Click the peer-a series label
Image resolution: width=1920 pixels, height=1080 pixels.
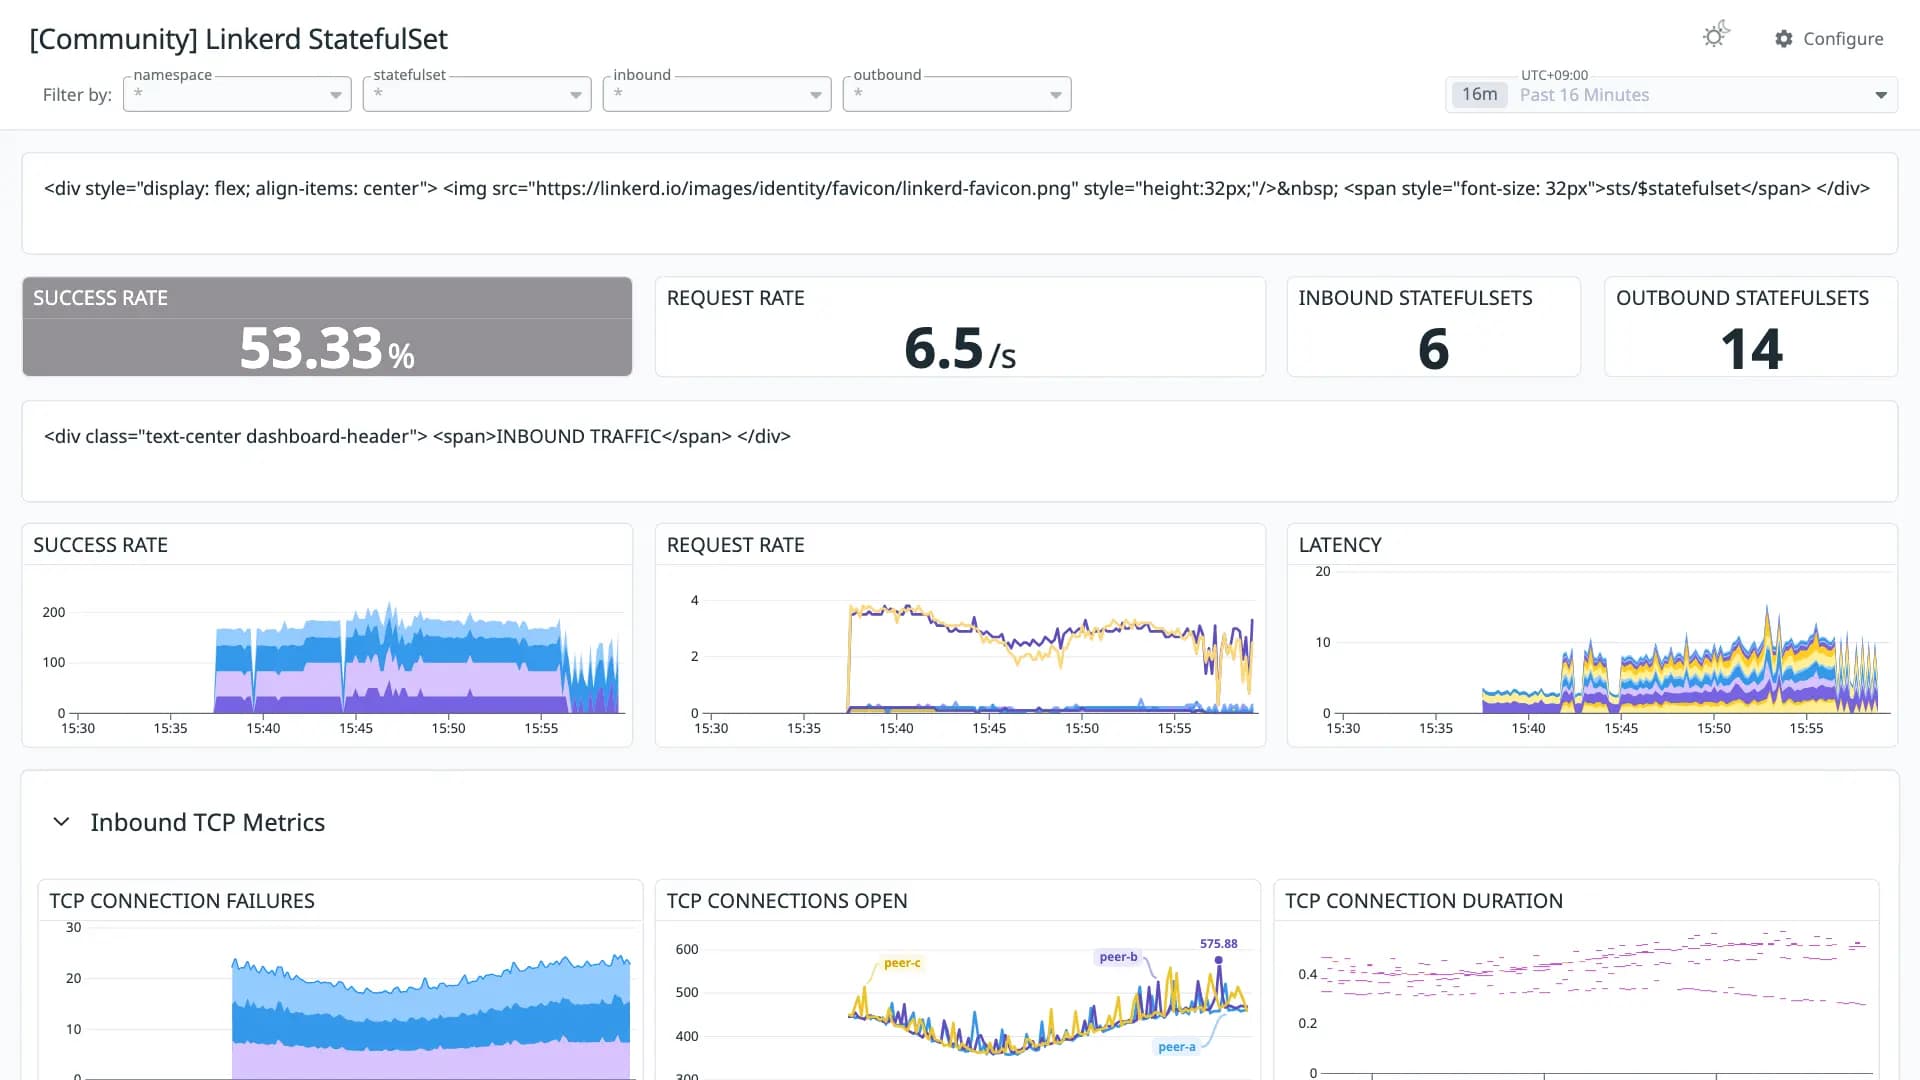(x=1176, y=1047)
